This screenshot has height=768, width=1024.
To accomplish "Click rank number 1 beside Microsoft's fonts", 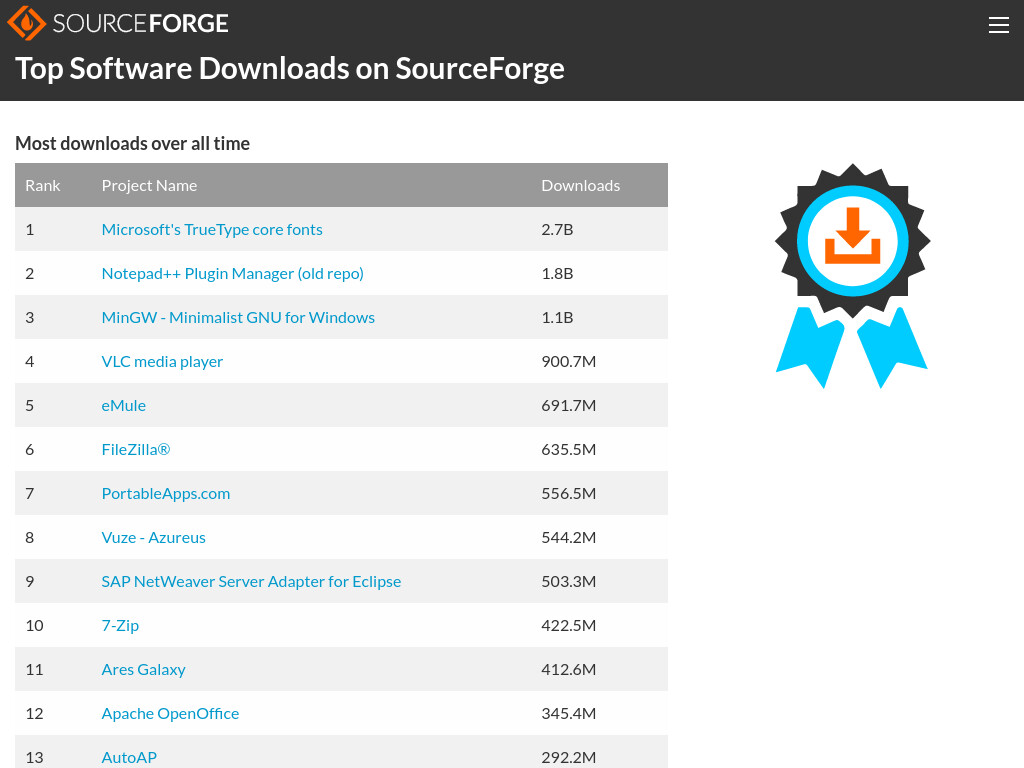I will (x=29, y=229).
